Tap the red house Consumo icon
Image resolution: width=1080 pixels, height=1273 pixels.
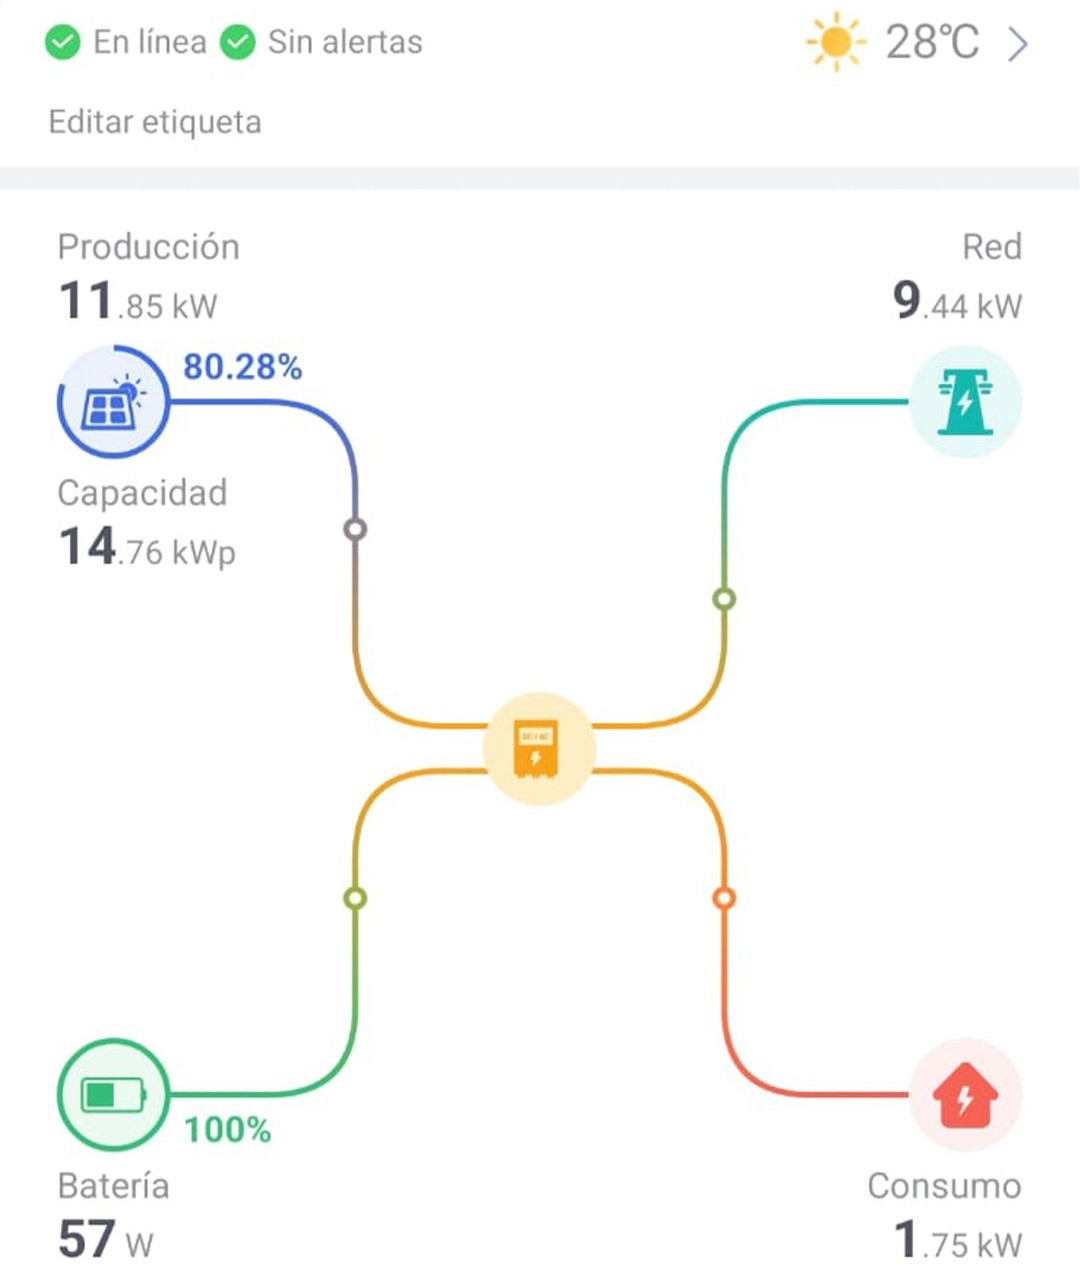965,1095
